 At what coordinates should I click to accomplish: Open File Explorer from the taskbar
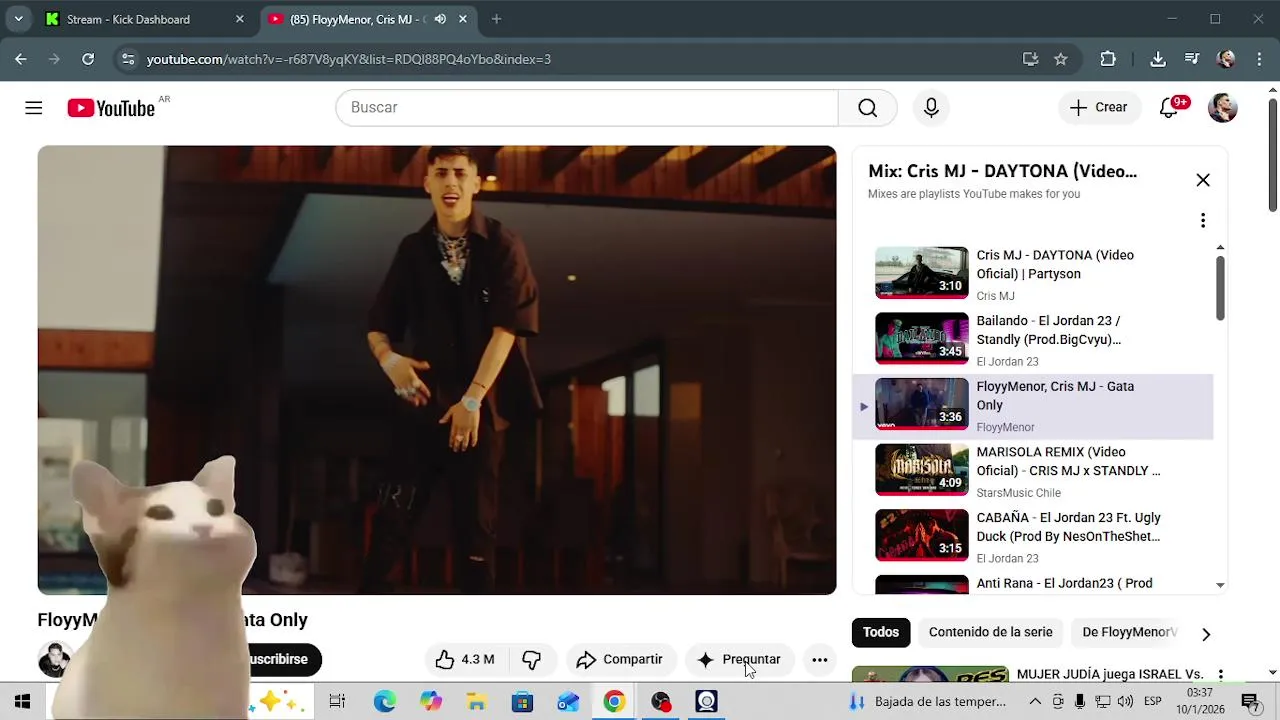(x=476, y=702)
